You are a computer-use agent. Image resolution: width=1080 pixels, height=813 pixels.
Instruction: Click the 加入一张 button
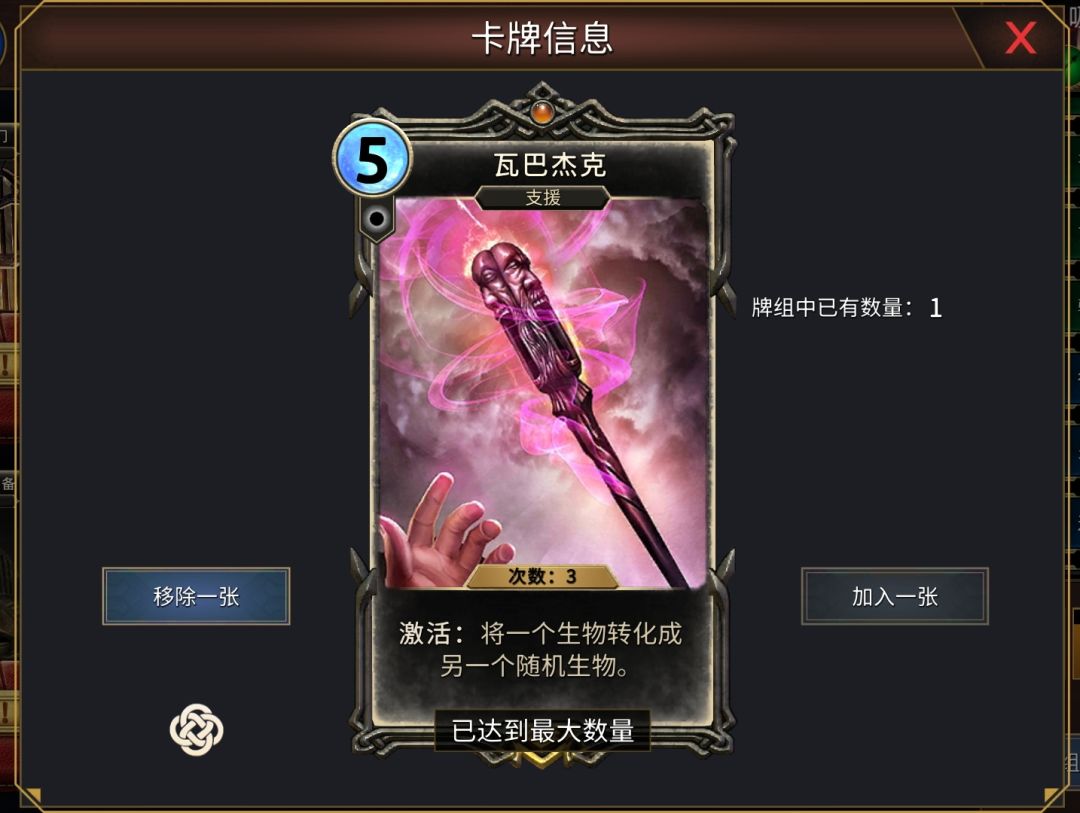895,596
